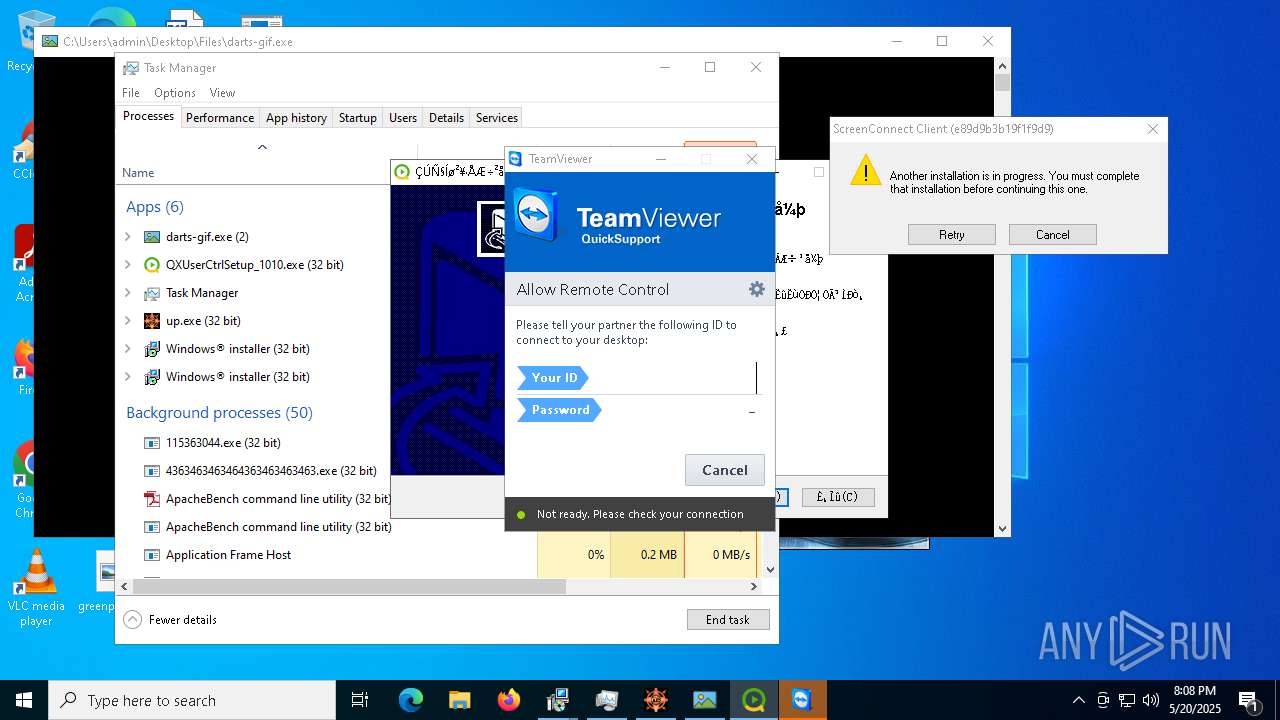Click darts-gif window vertical scrollbar
Image resolution: width=1280 pixels, height=720 pixels.
click(1002, 295)
